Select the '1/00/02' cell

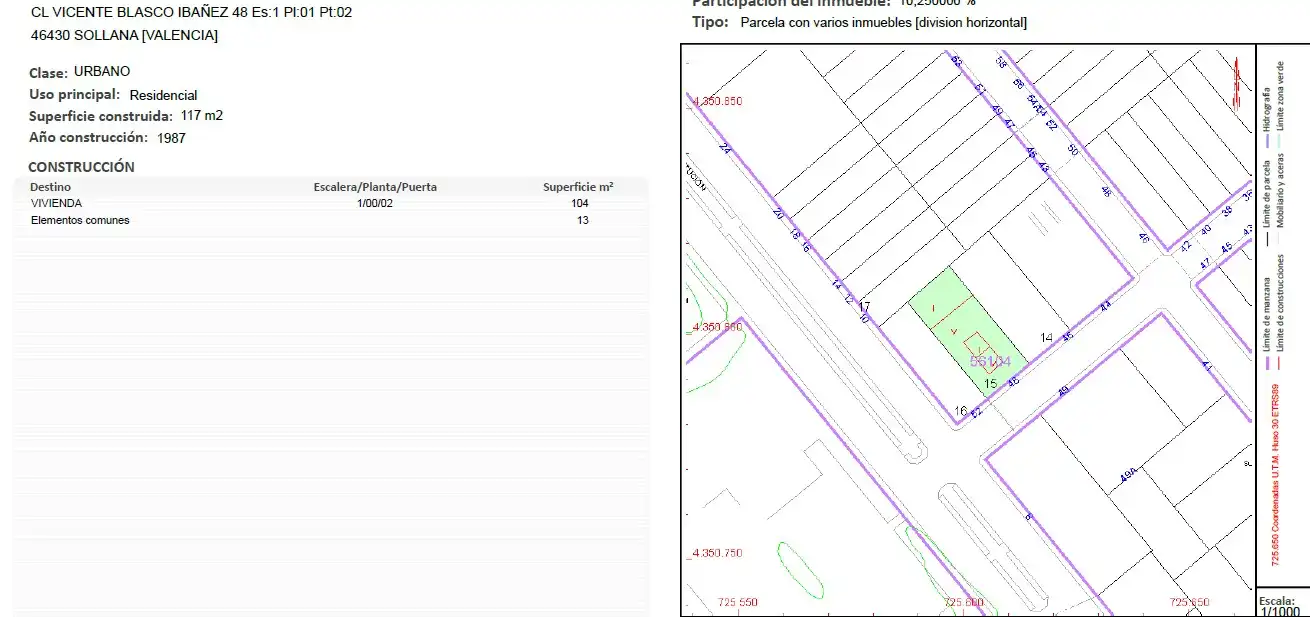375,203
